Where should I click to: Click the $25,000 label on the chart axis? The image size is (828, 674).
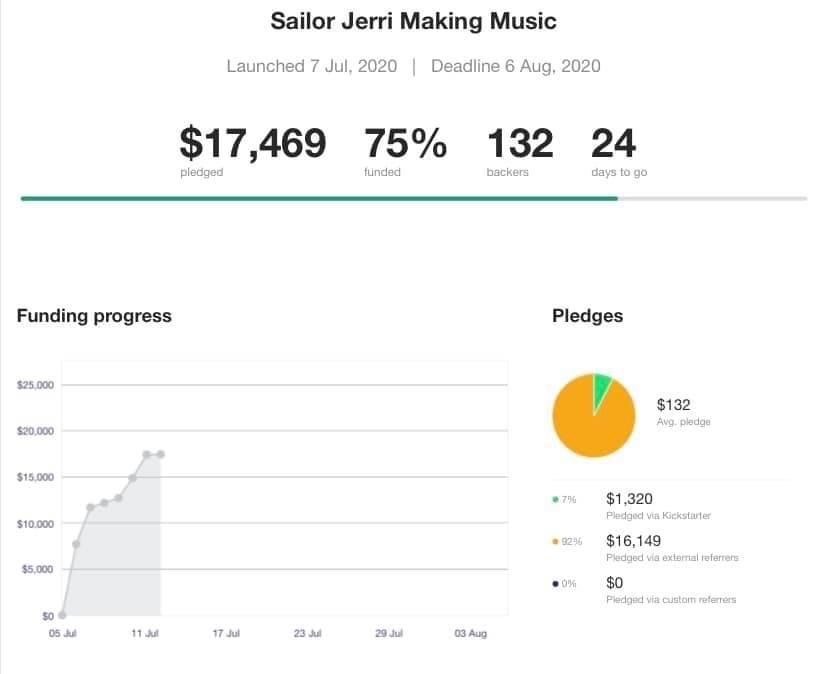(x=36, y=385)
